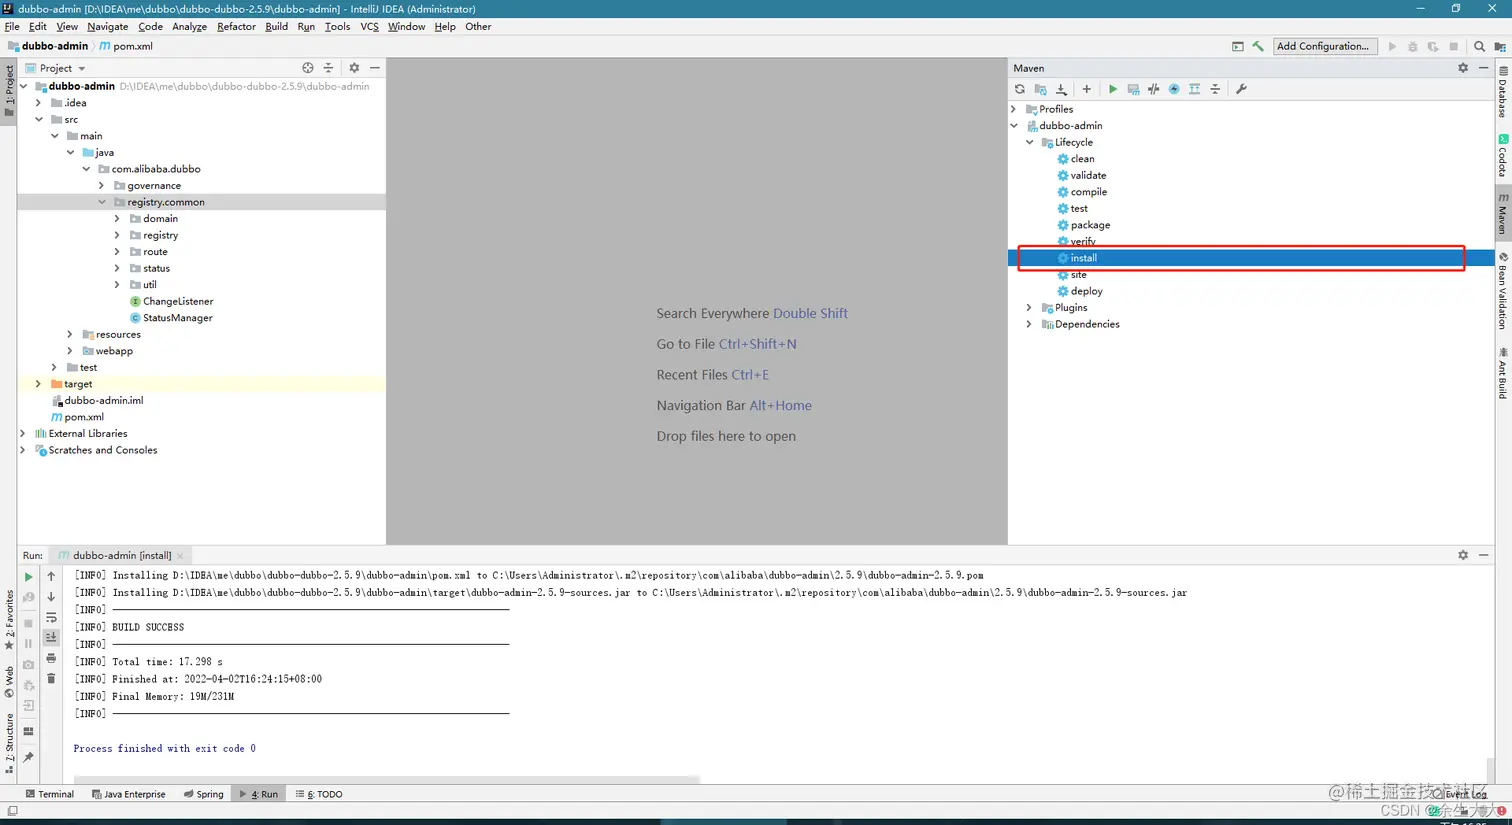Open the Java Enterprise tab

click(x=128, y=794)
